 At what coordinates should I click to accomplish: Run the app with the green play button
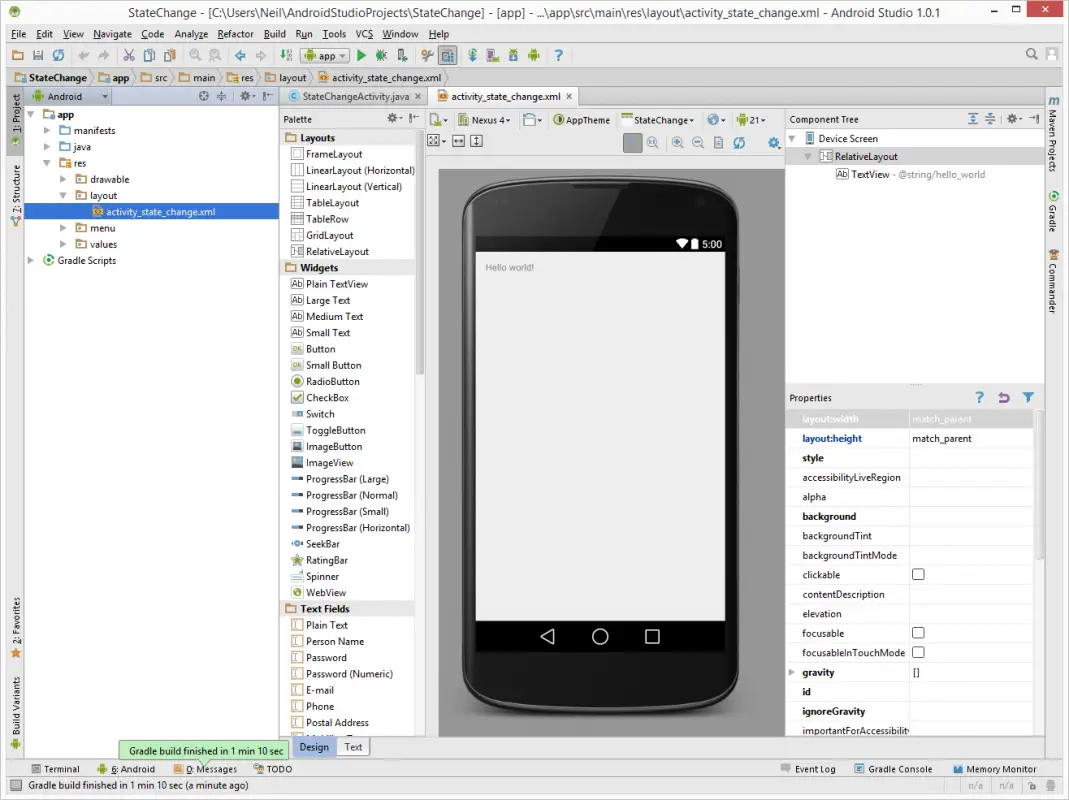(362, 56)
